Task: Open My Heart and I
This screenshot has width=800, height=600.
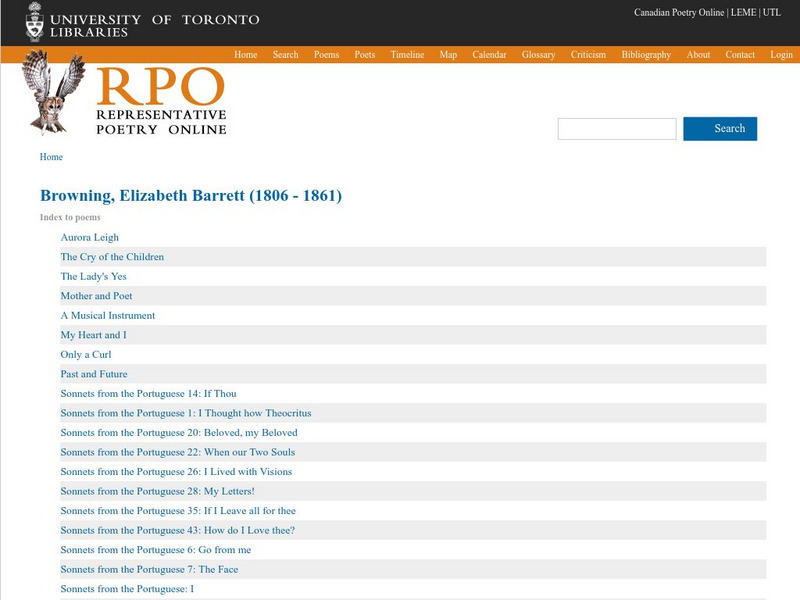Action: (93, 335)
